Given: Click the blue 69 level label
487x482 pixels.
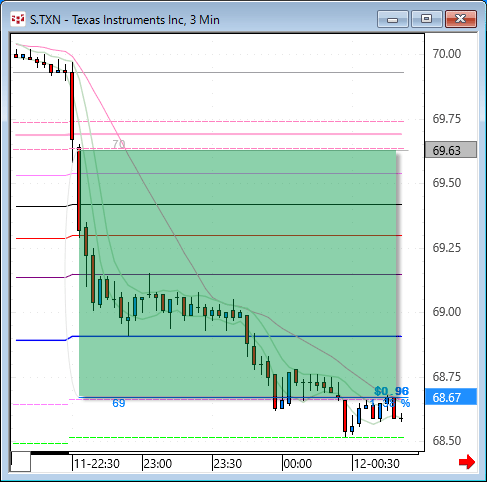Looking at the screenshot, I should (x=119, y=403).
